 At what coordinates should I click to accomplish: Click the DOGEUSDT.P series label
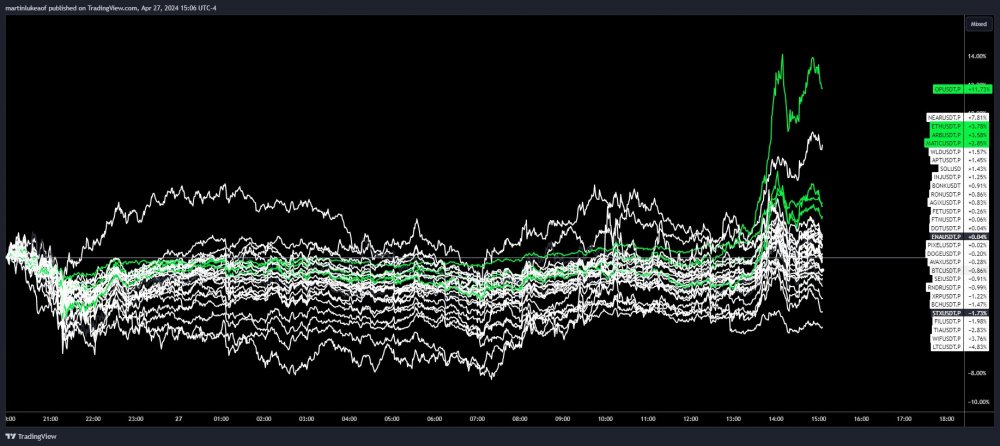coord(946,253)
